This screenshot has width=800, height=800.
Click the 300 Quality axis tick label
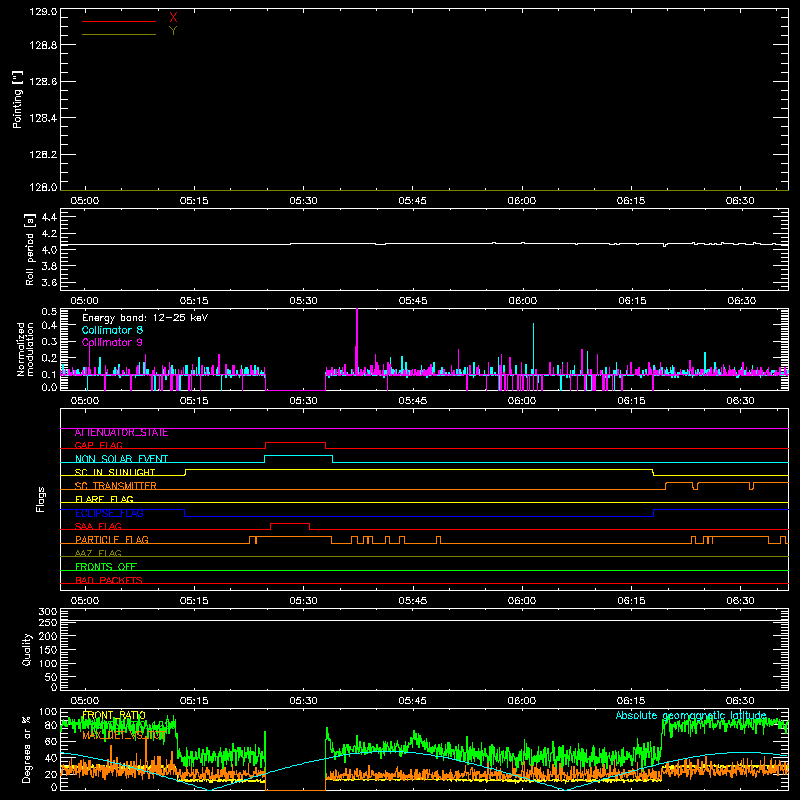coord(48,612)
